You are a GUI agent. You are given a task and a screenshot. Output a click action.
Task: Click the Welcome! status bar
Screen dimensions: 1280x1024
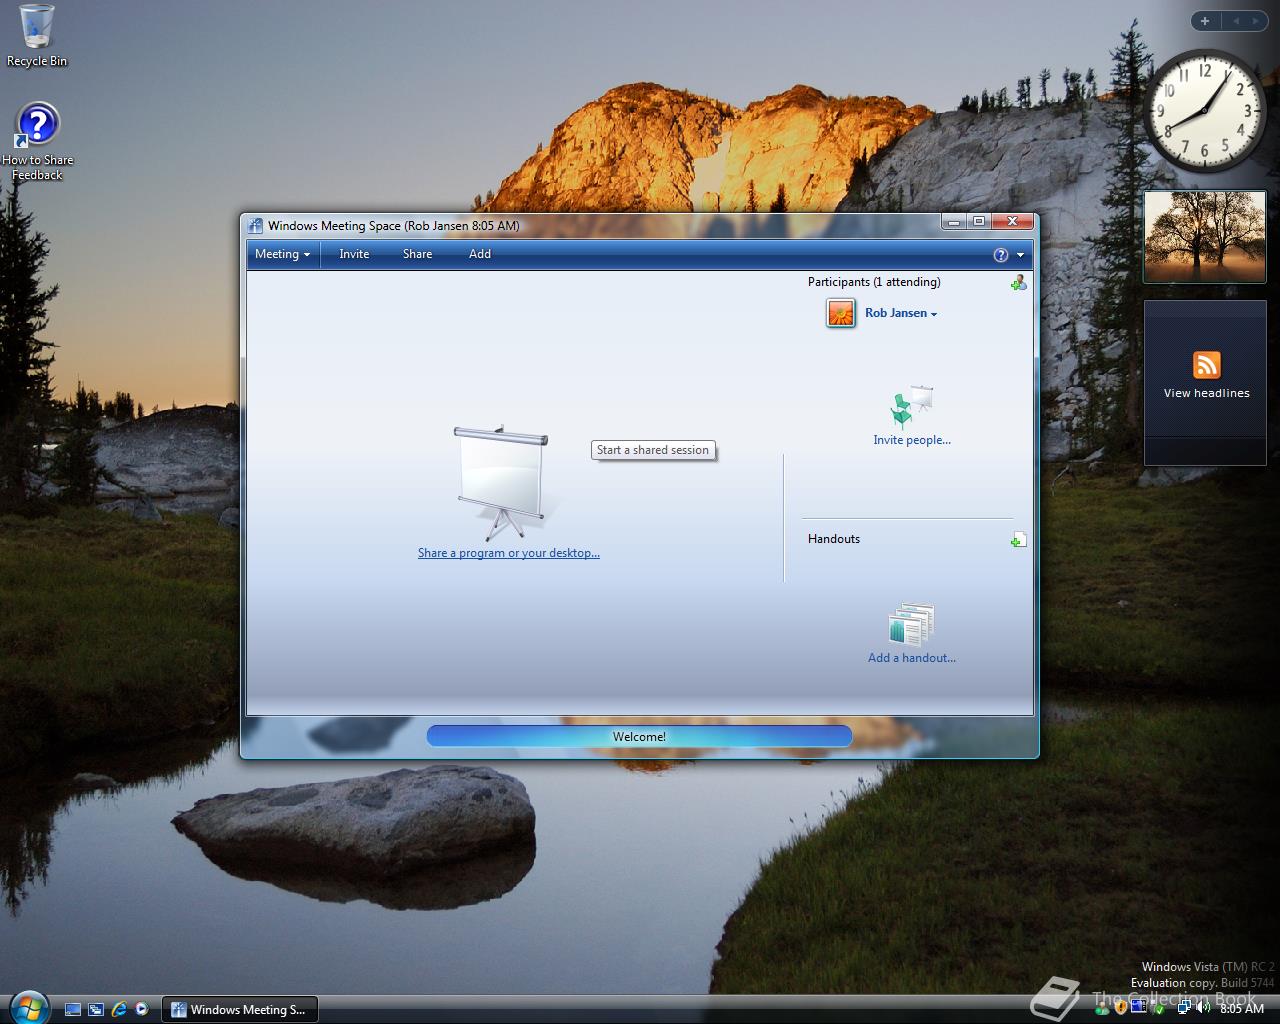(639, 737)
